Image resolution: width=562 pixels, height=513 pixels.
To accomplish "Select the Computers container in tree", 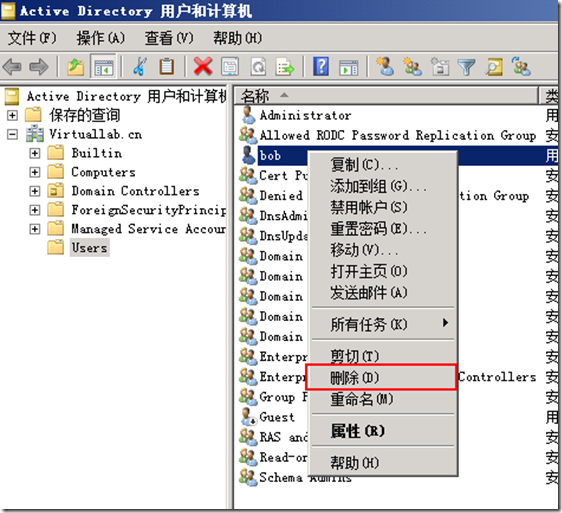I will click(104, 172).
